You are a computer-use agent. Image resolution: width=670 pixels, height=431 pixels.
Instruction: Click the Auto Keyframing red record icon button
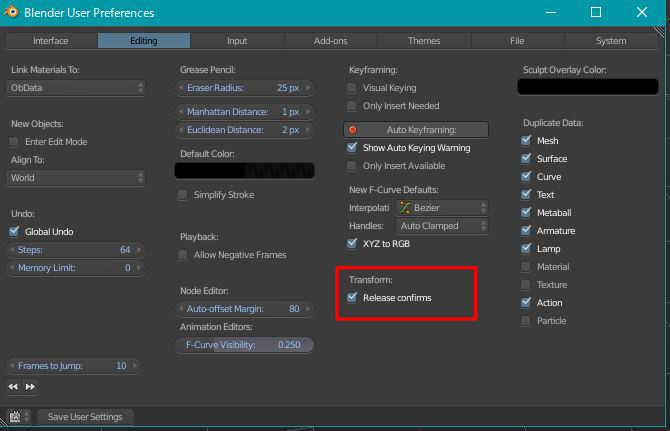[x=353, y=129]
